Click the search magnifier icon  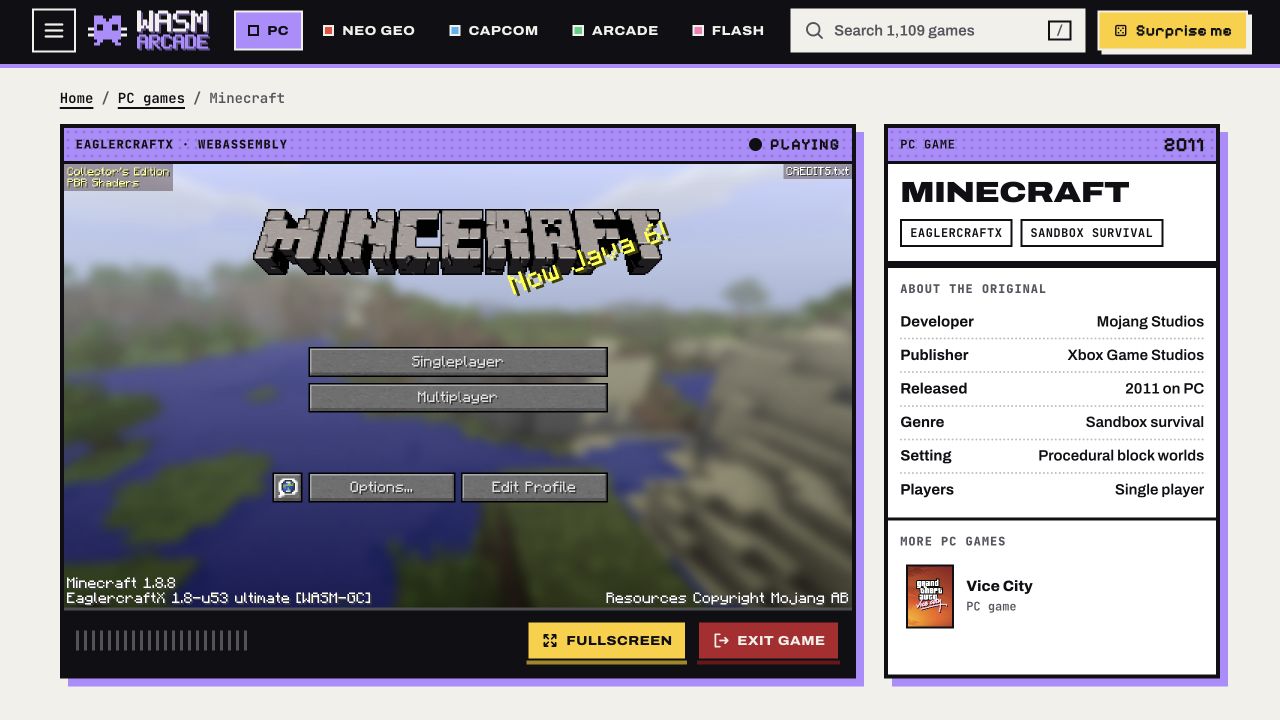point(815,31)
